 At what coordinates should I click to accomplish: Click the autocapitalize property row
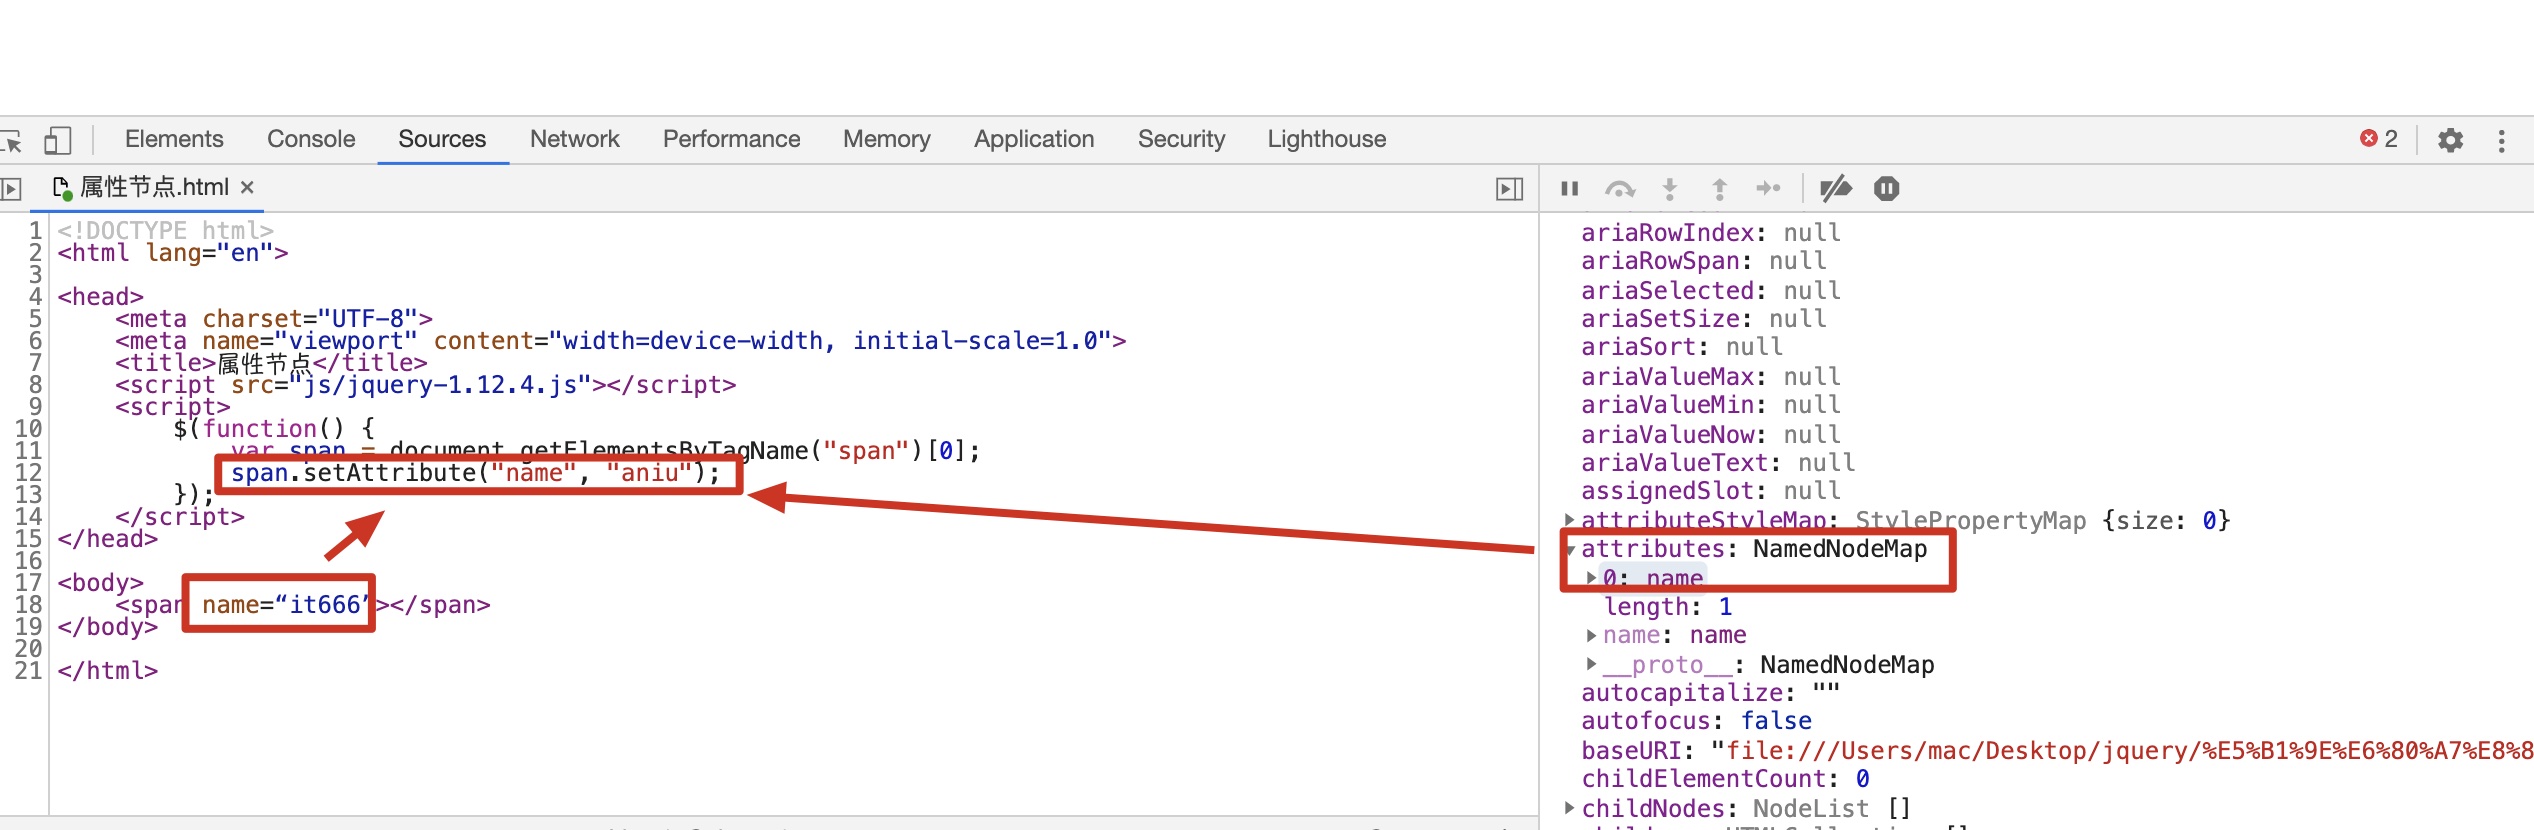(x=1710, y=693)
